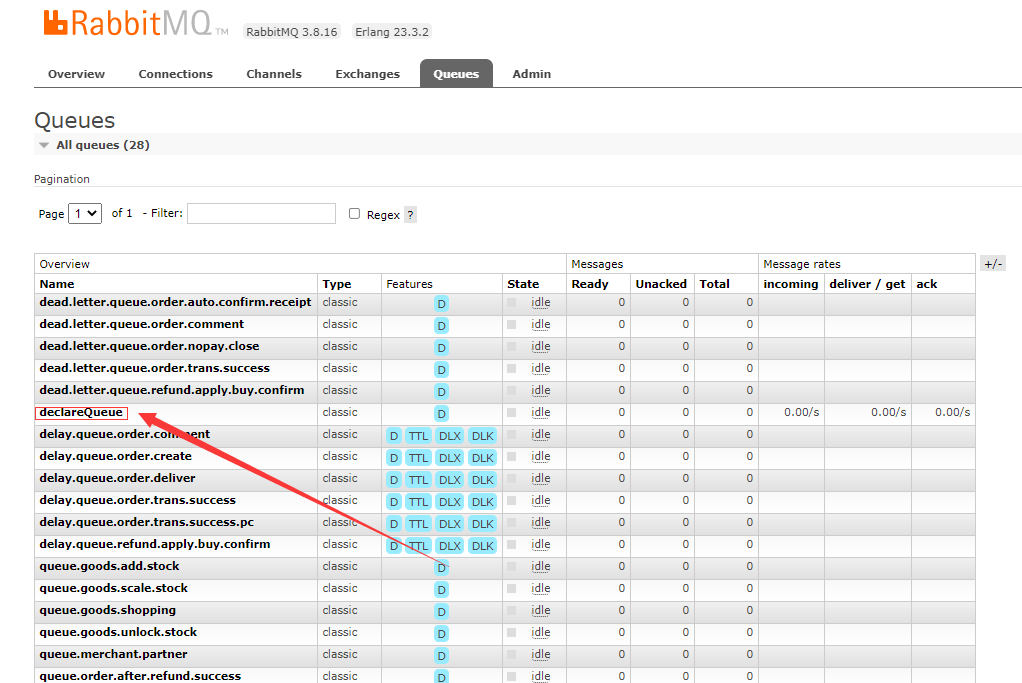Click DLX badge for delay.queue.order.deliver

click(x=450, y=480)
